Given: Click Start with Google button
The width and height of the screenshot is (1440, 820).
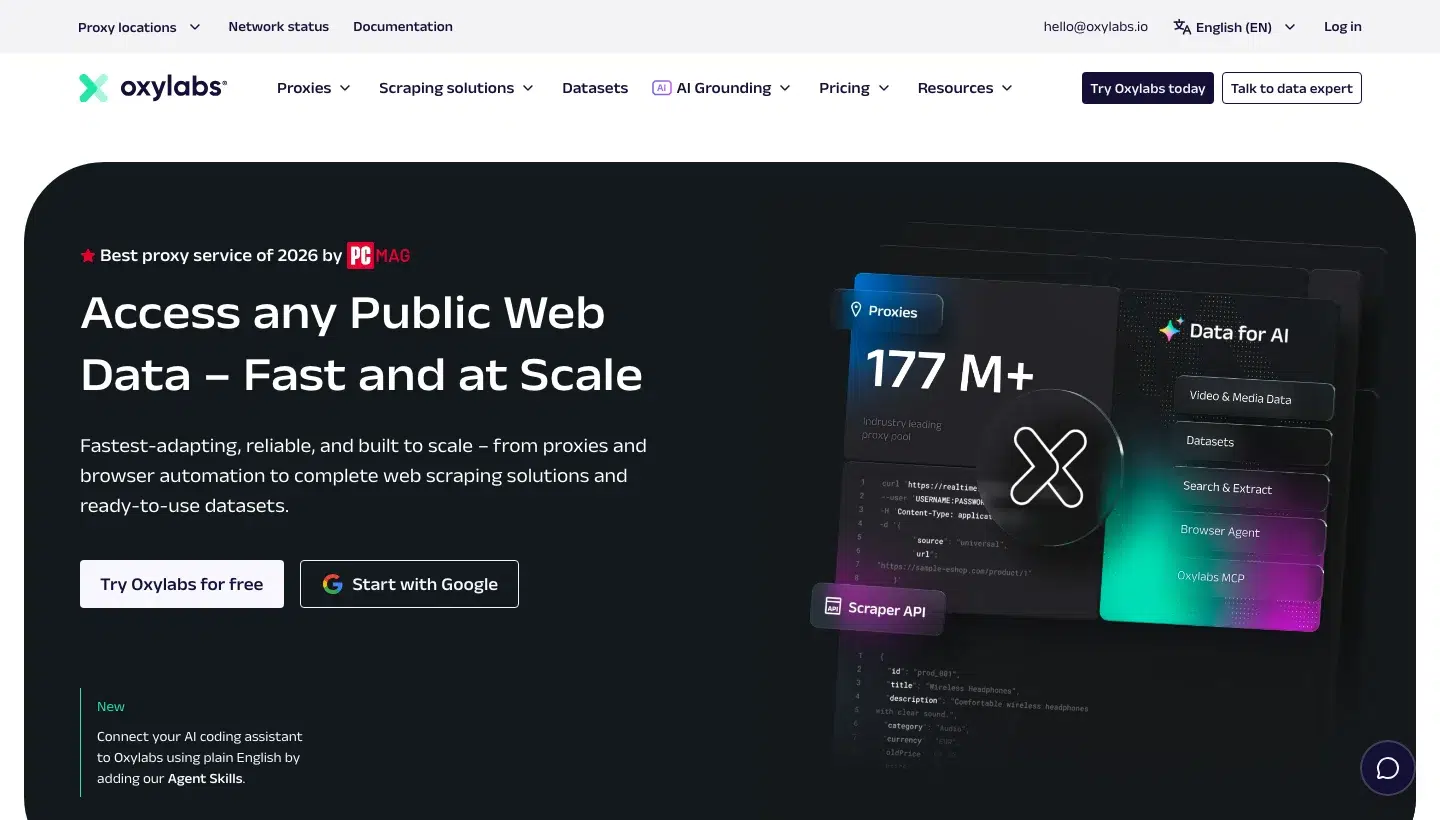Looking at the screenshot, I should pyautogui.click(x=409, y=584).
